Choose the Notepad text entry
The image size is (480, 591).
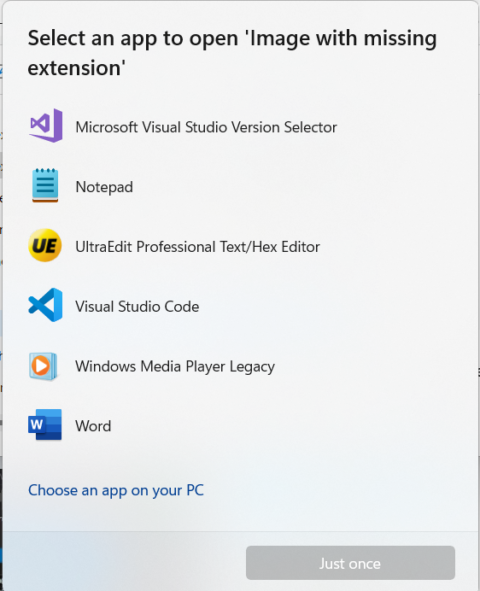coord(104,187)
